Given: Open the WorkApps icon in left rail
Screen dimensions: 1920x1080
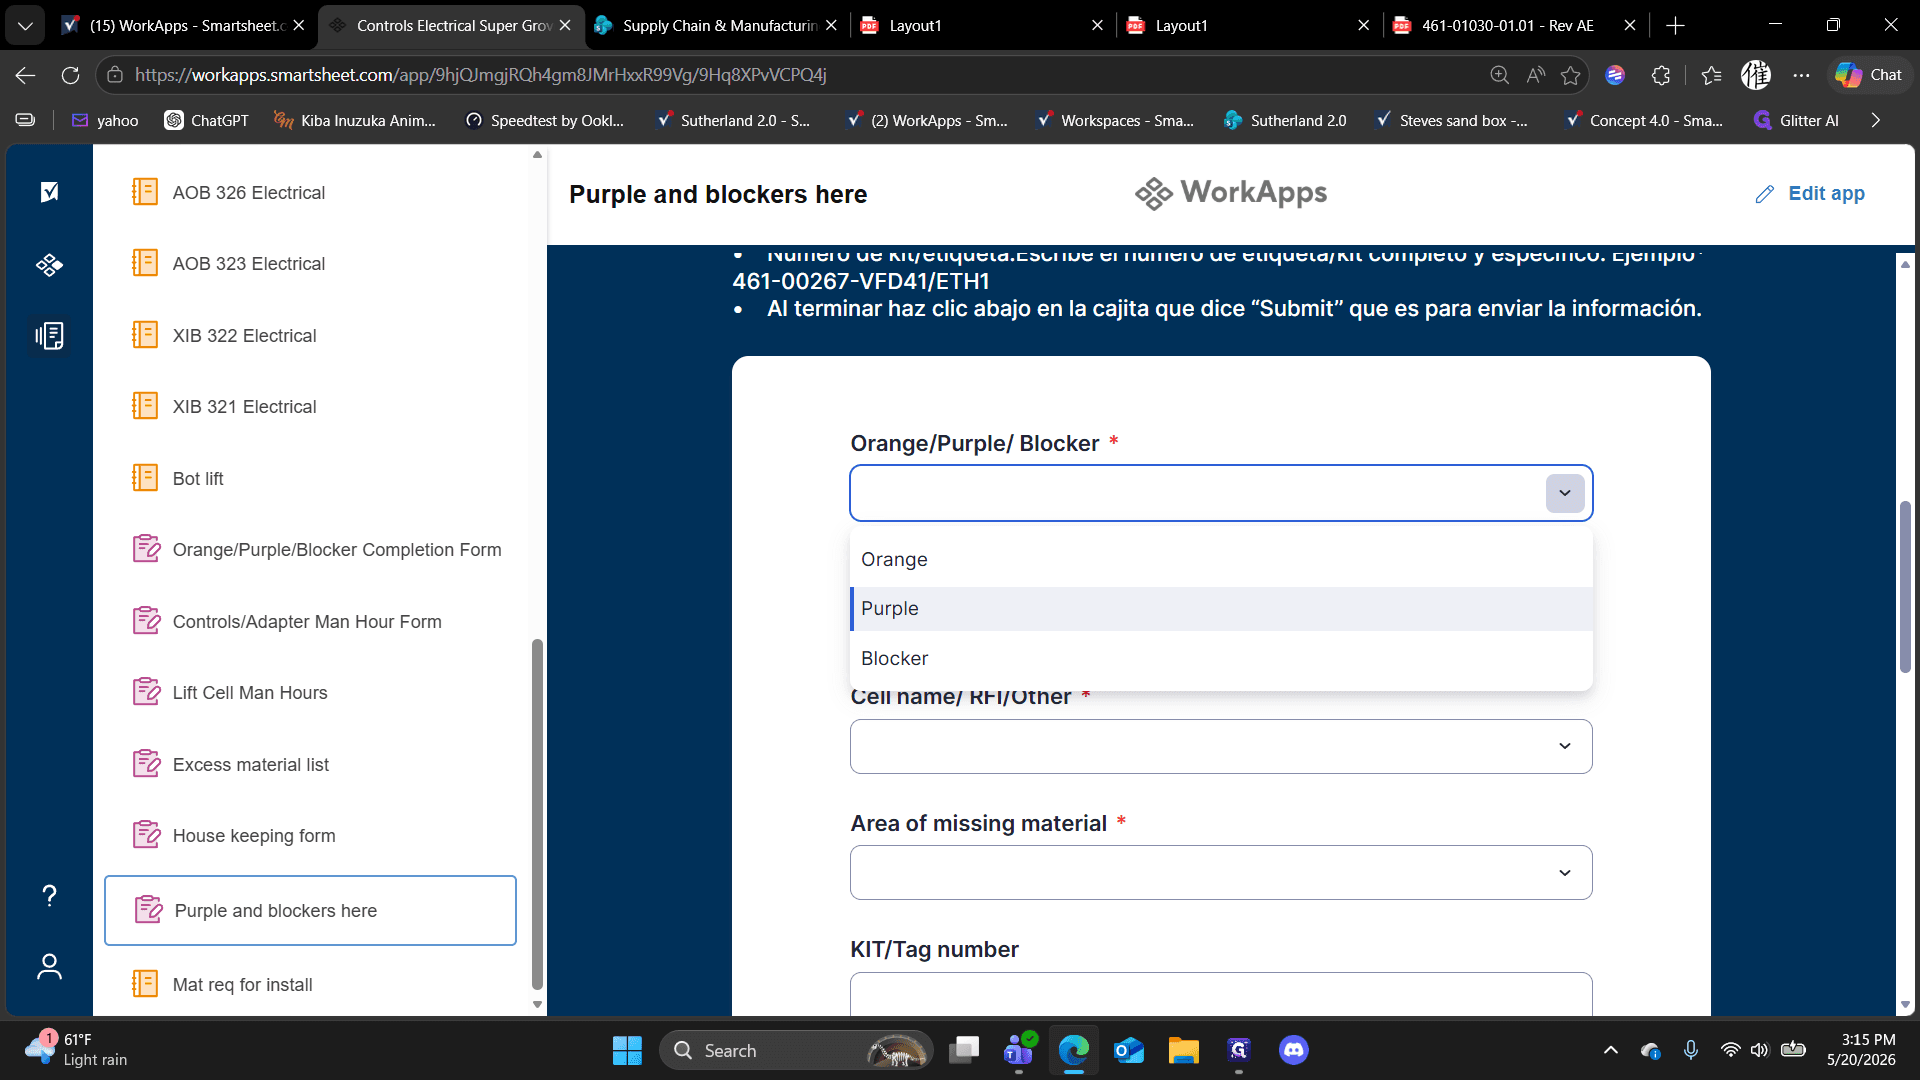Looking at the screenshot, I should click(x=49, y=265).
